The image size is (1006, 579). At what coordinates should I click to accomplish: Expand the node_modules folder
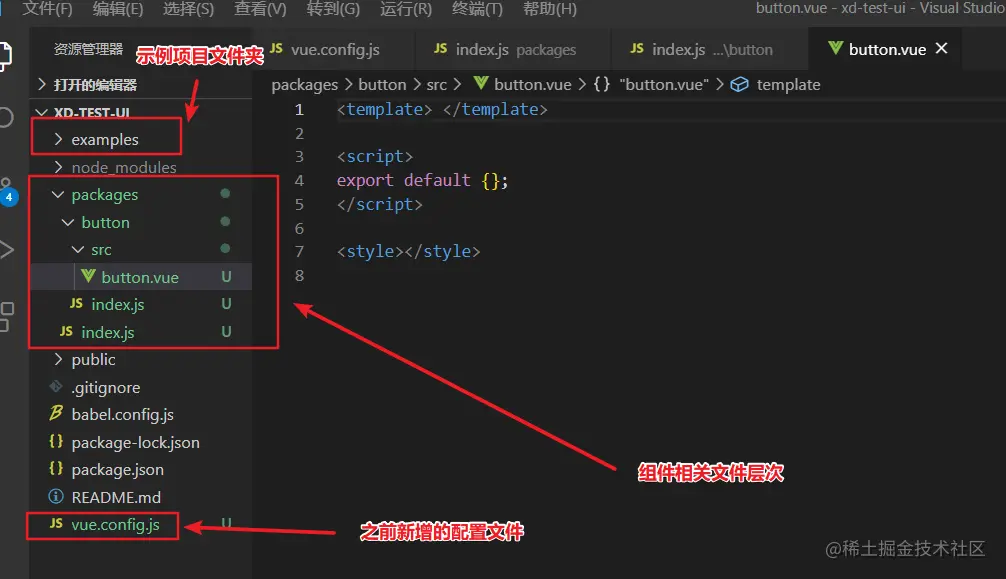(x=58, y=167)
